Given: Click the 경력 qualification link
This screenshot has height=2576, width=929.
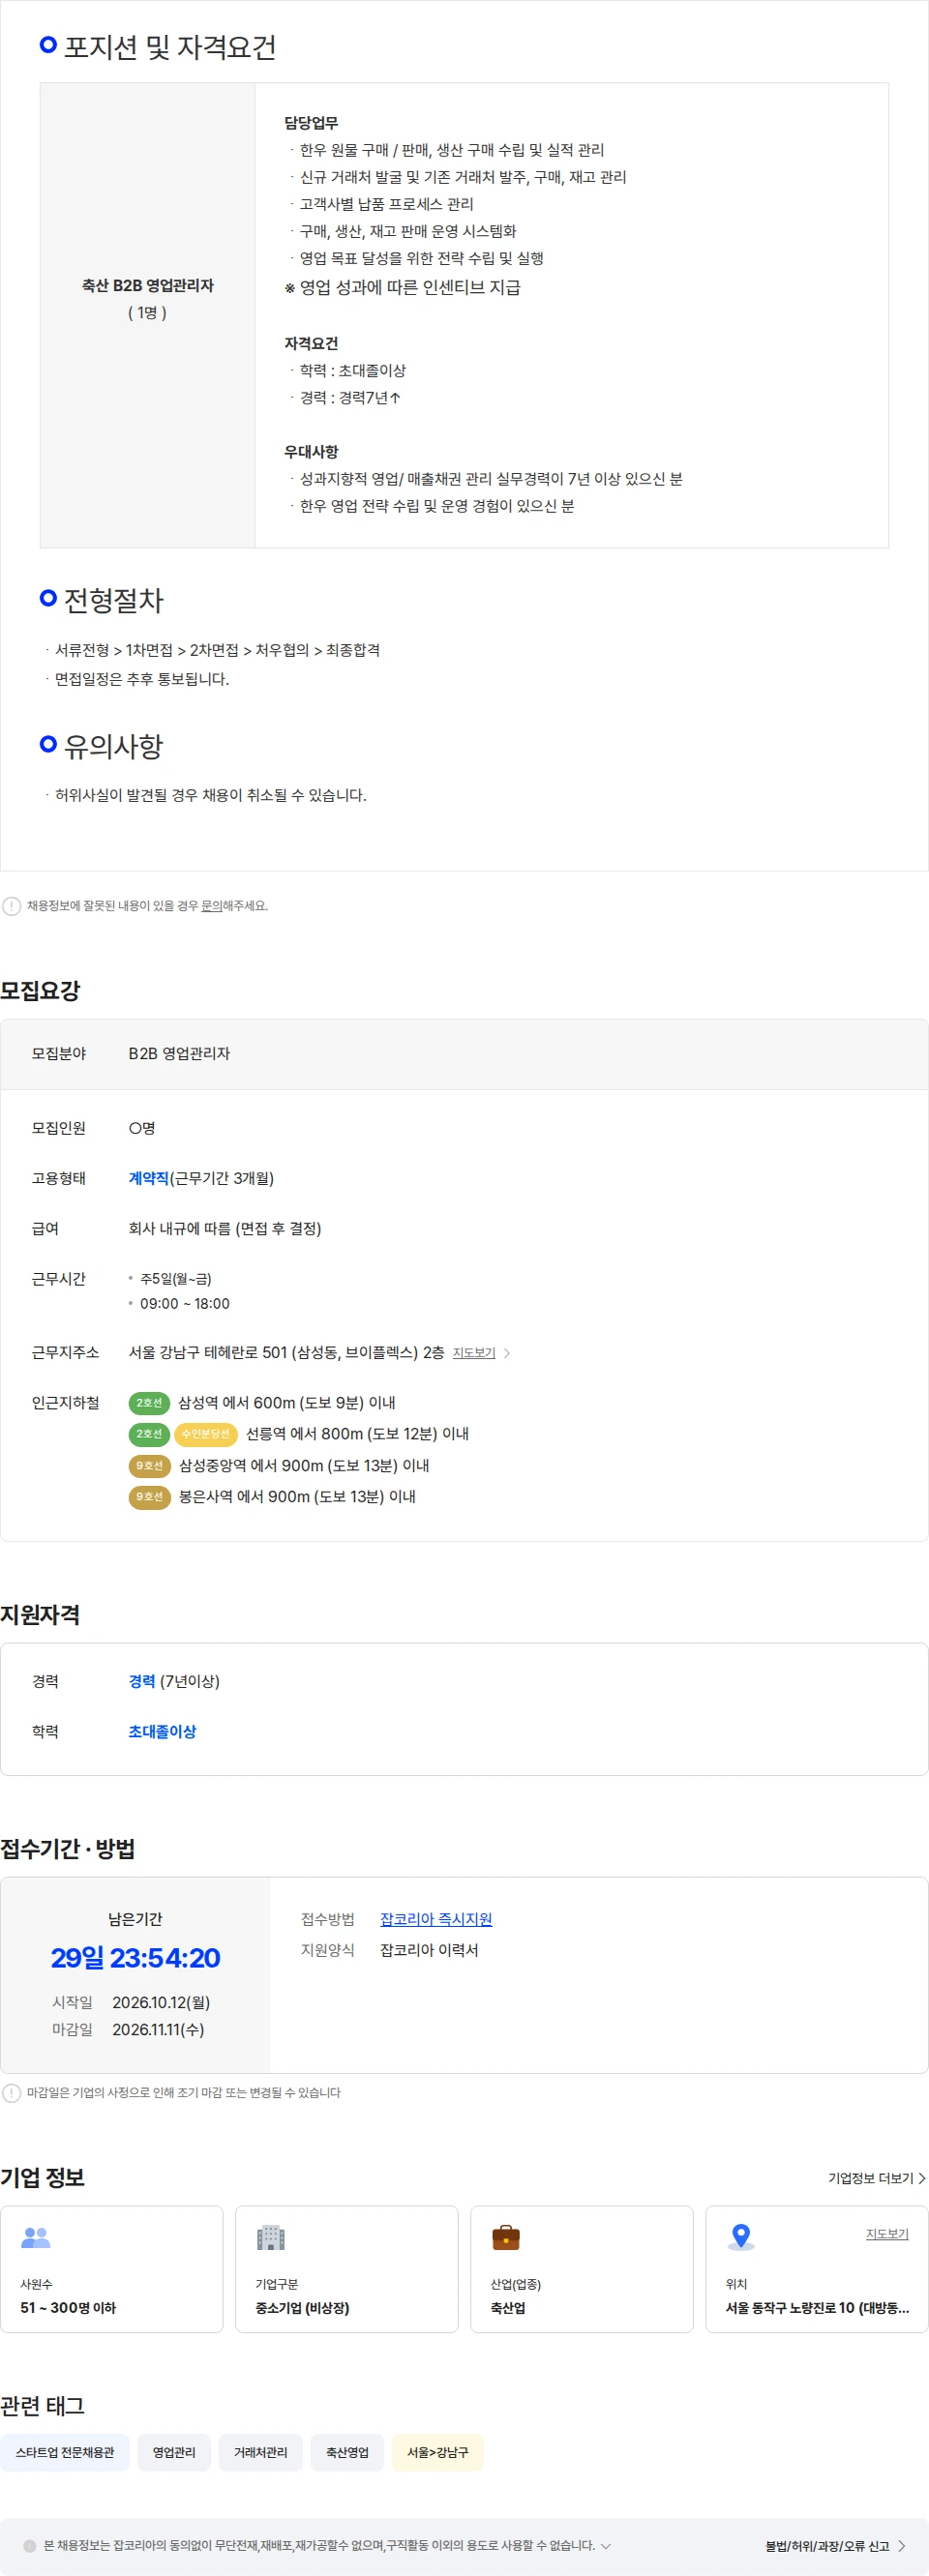Looking at the screenshot, I should 142,1681.
